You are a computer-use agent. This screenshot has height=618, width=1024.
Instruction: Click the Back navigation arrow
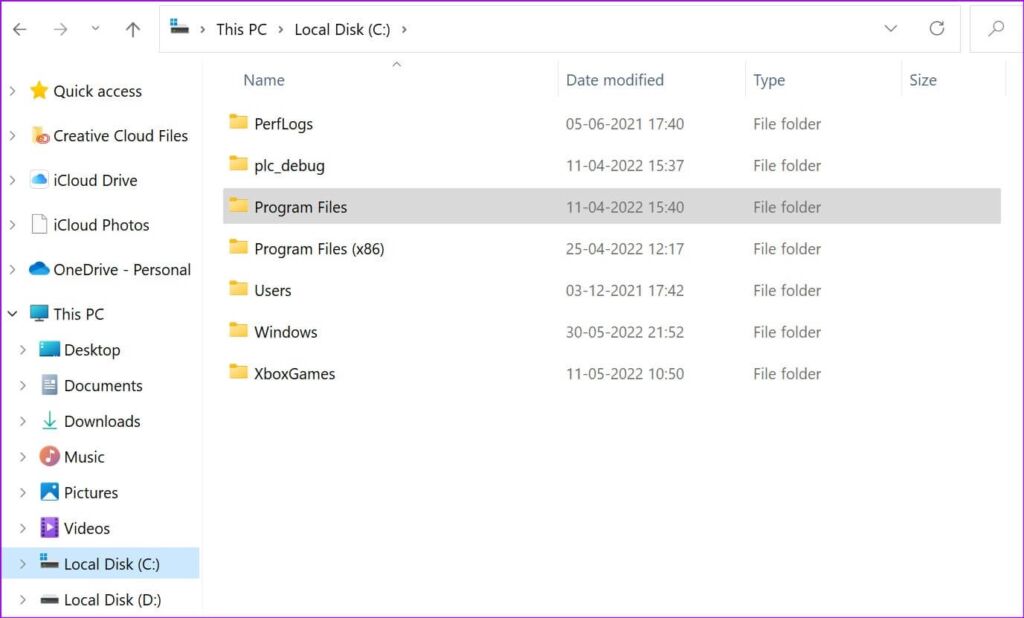point(20,30)
